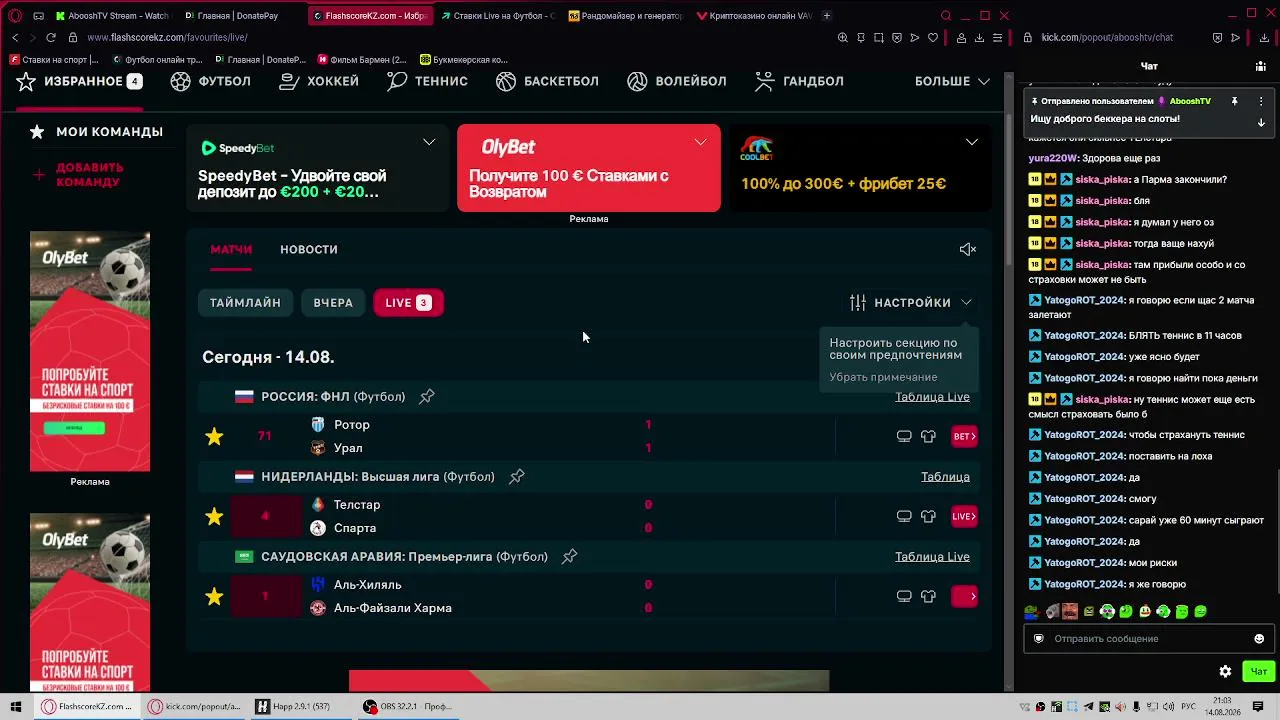Open lineups shirt icon for Телстар – Спарта
Image resolution: width=1280 pixels, height=720 pixels.
click(x=928, y=516)
